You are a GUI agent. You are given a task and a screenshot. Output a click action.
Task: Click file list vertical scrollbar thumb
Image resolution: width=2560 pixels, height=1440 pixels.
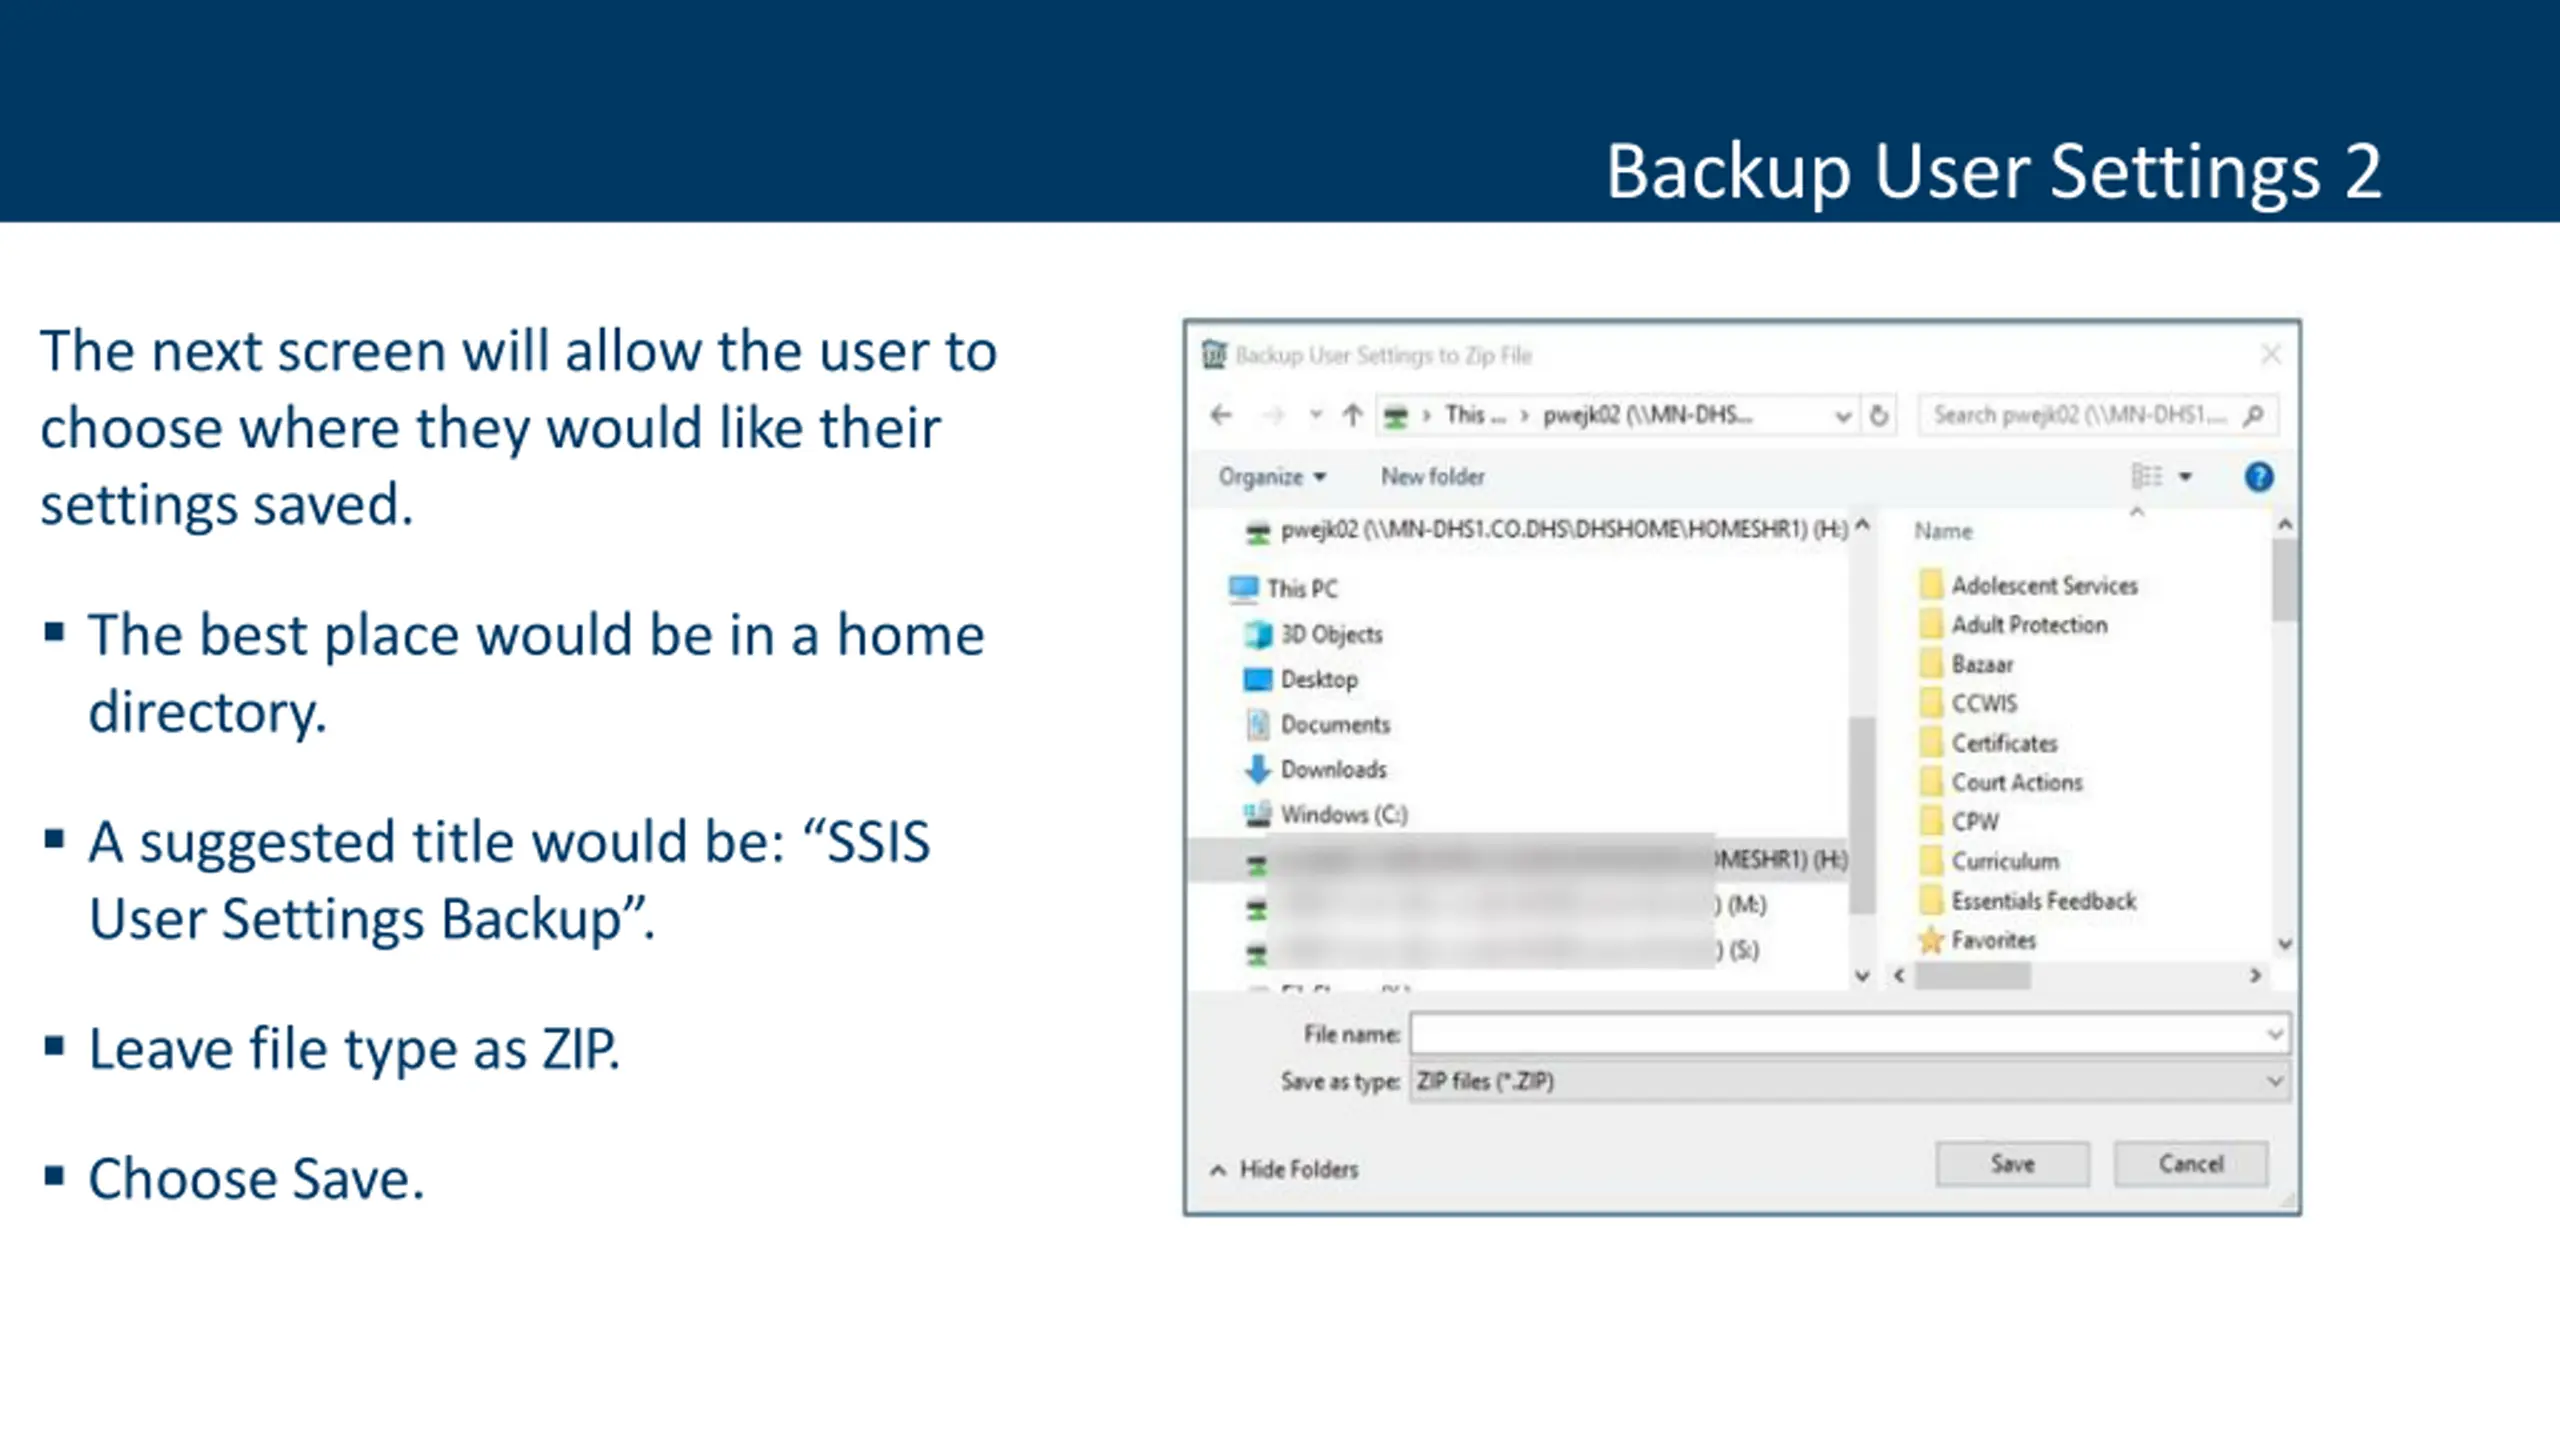(x=2284, y=580)
